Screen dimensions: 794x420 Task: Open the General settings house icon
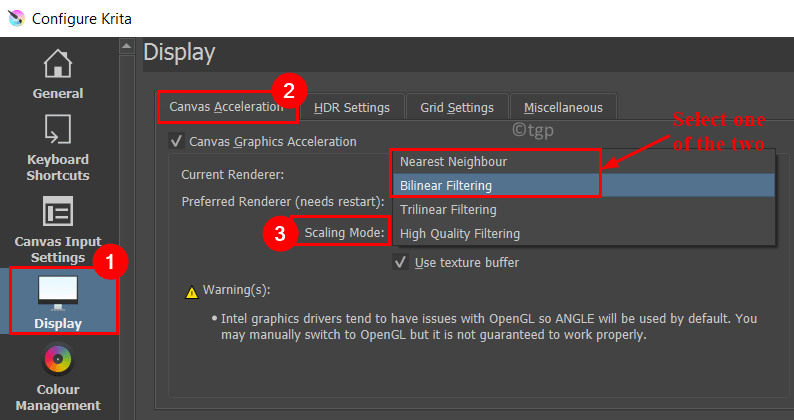coord(58,63)
